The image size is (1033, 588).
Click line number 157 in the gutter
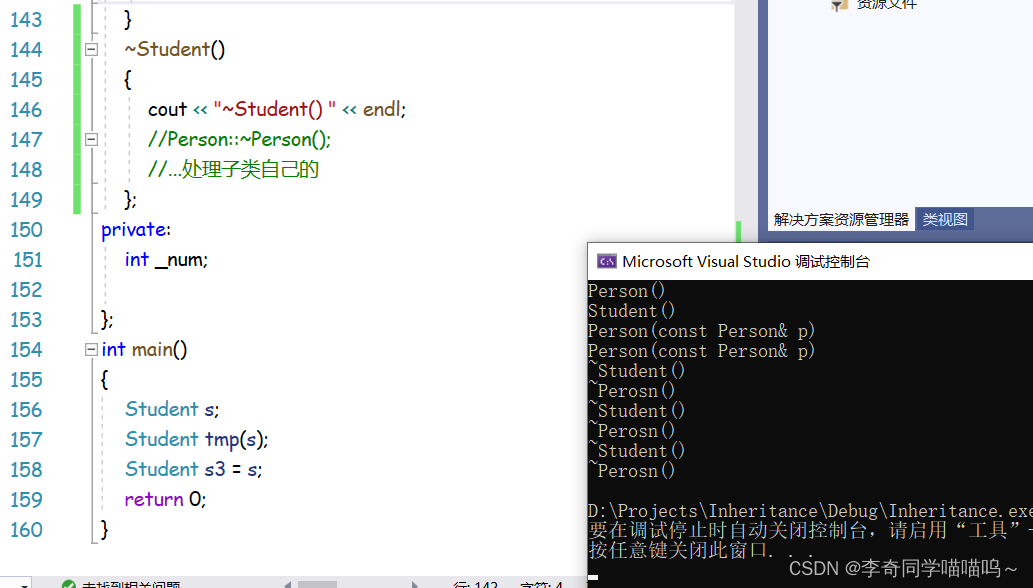click(x=26, y=440)
